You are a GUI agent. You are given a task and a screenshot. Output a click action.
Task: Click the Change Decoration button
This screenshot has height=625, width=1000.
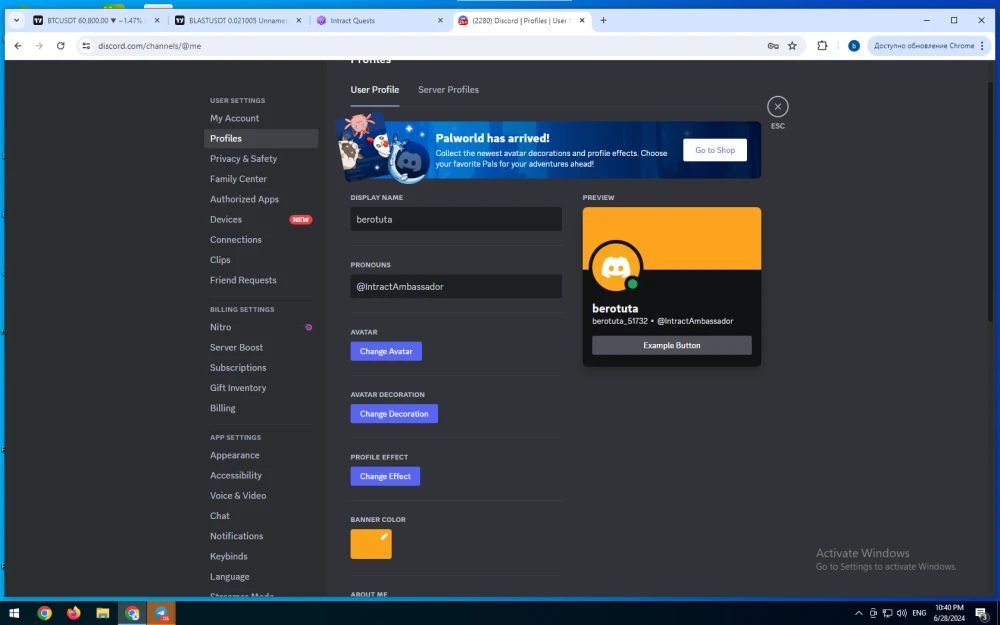point(394,414)
